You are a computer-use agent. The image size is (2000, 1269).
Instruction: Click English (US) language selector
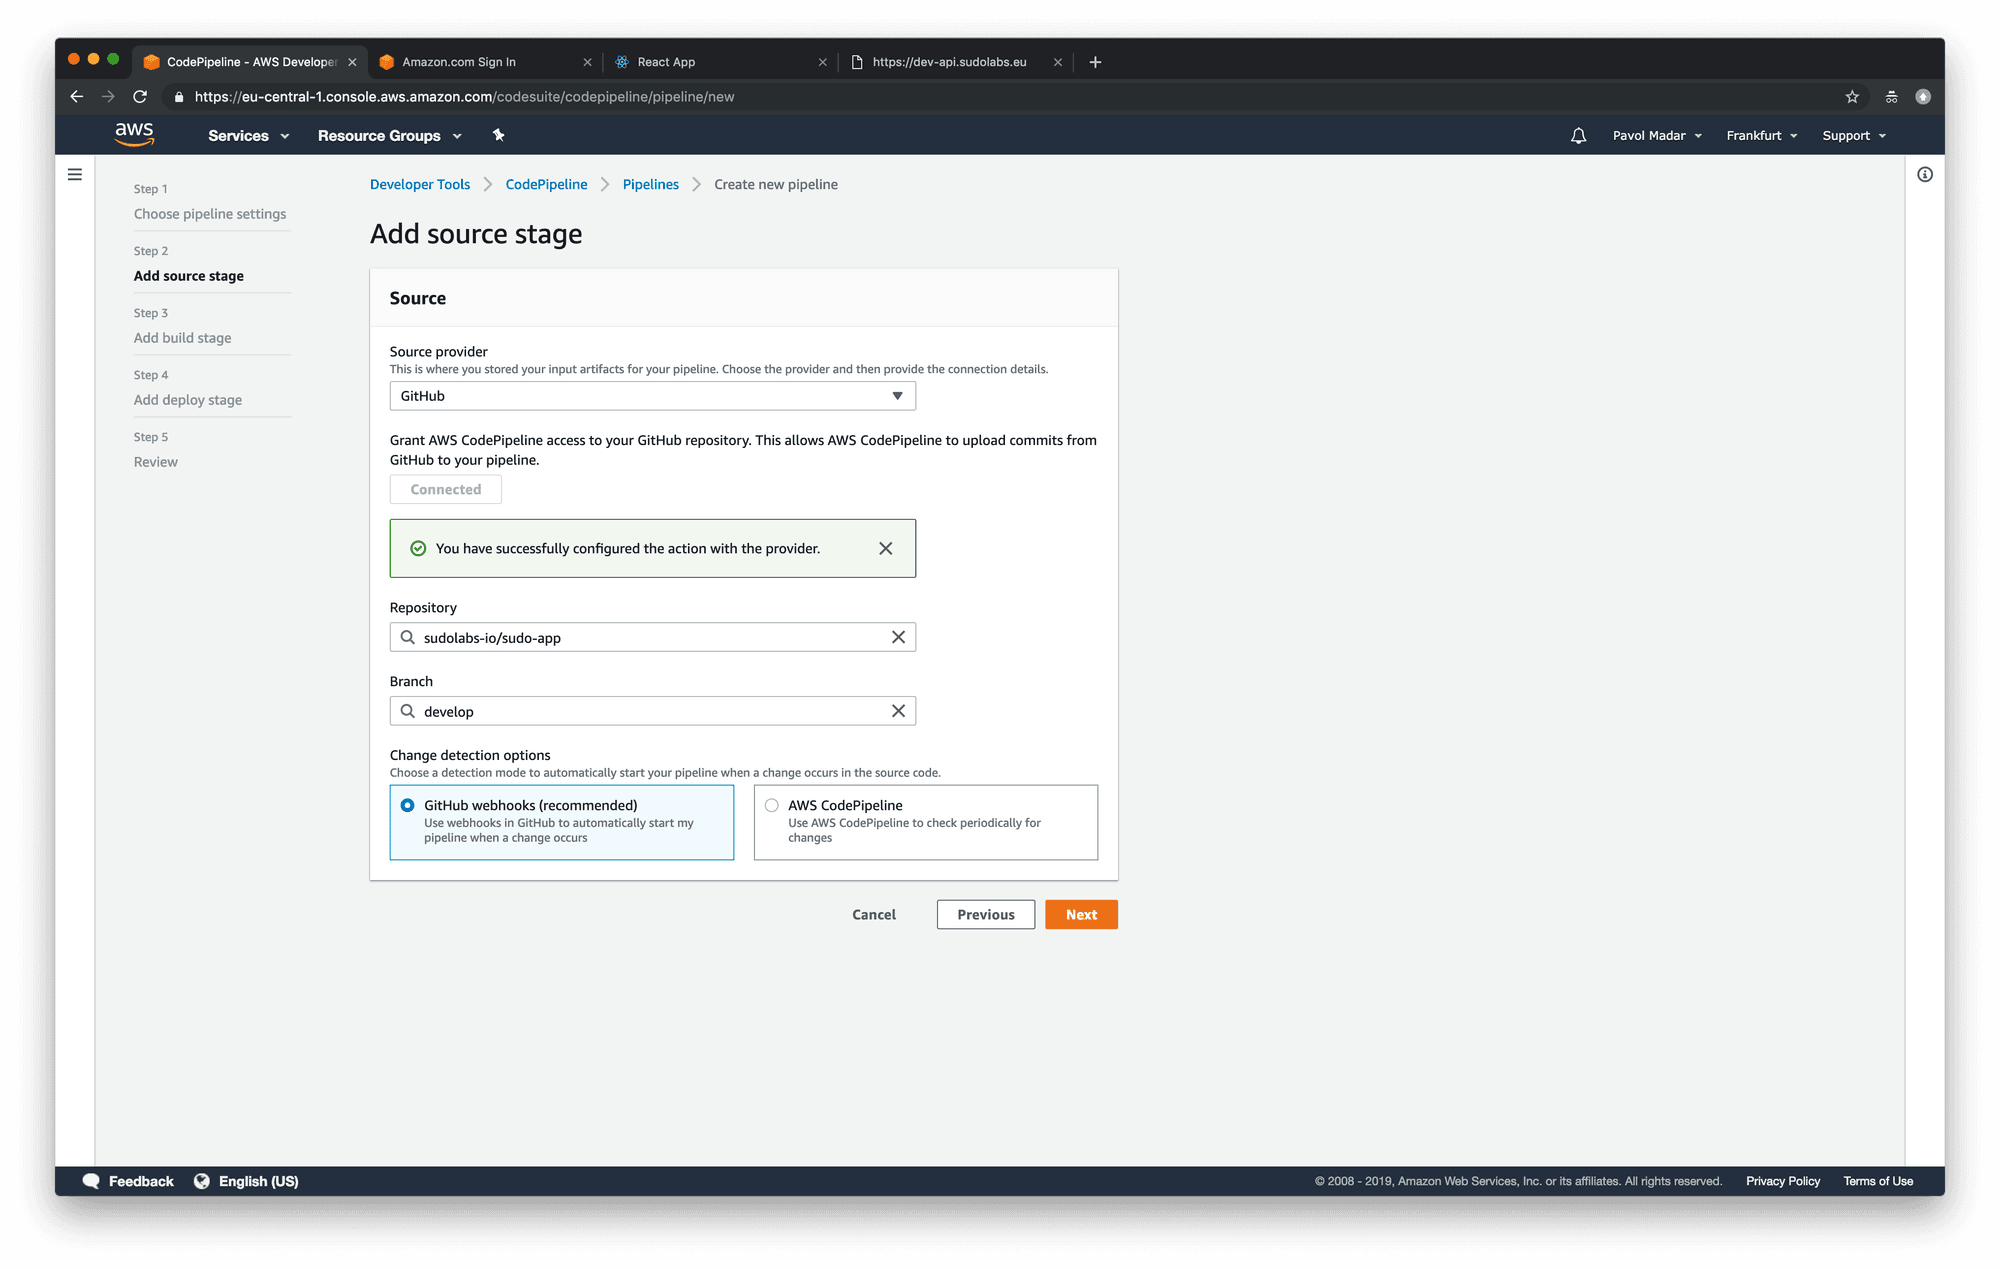(259, 1181)
